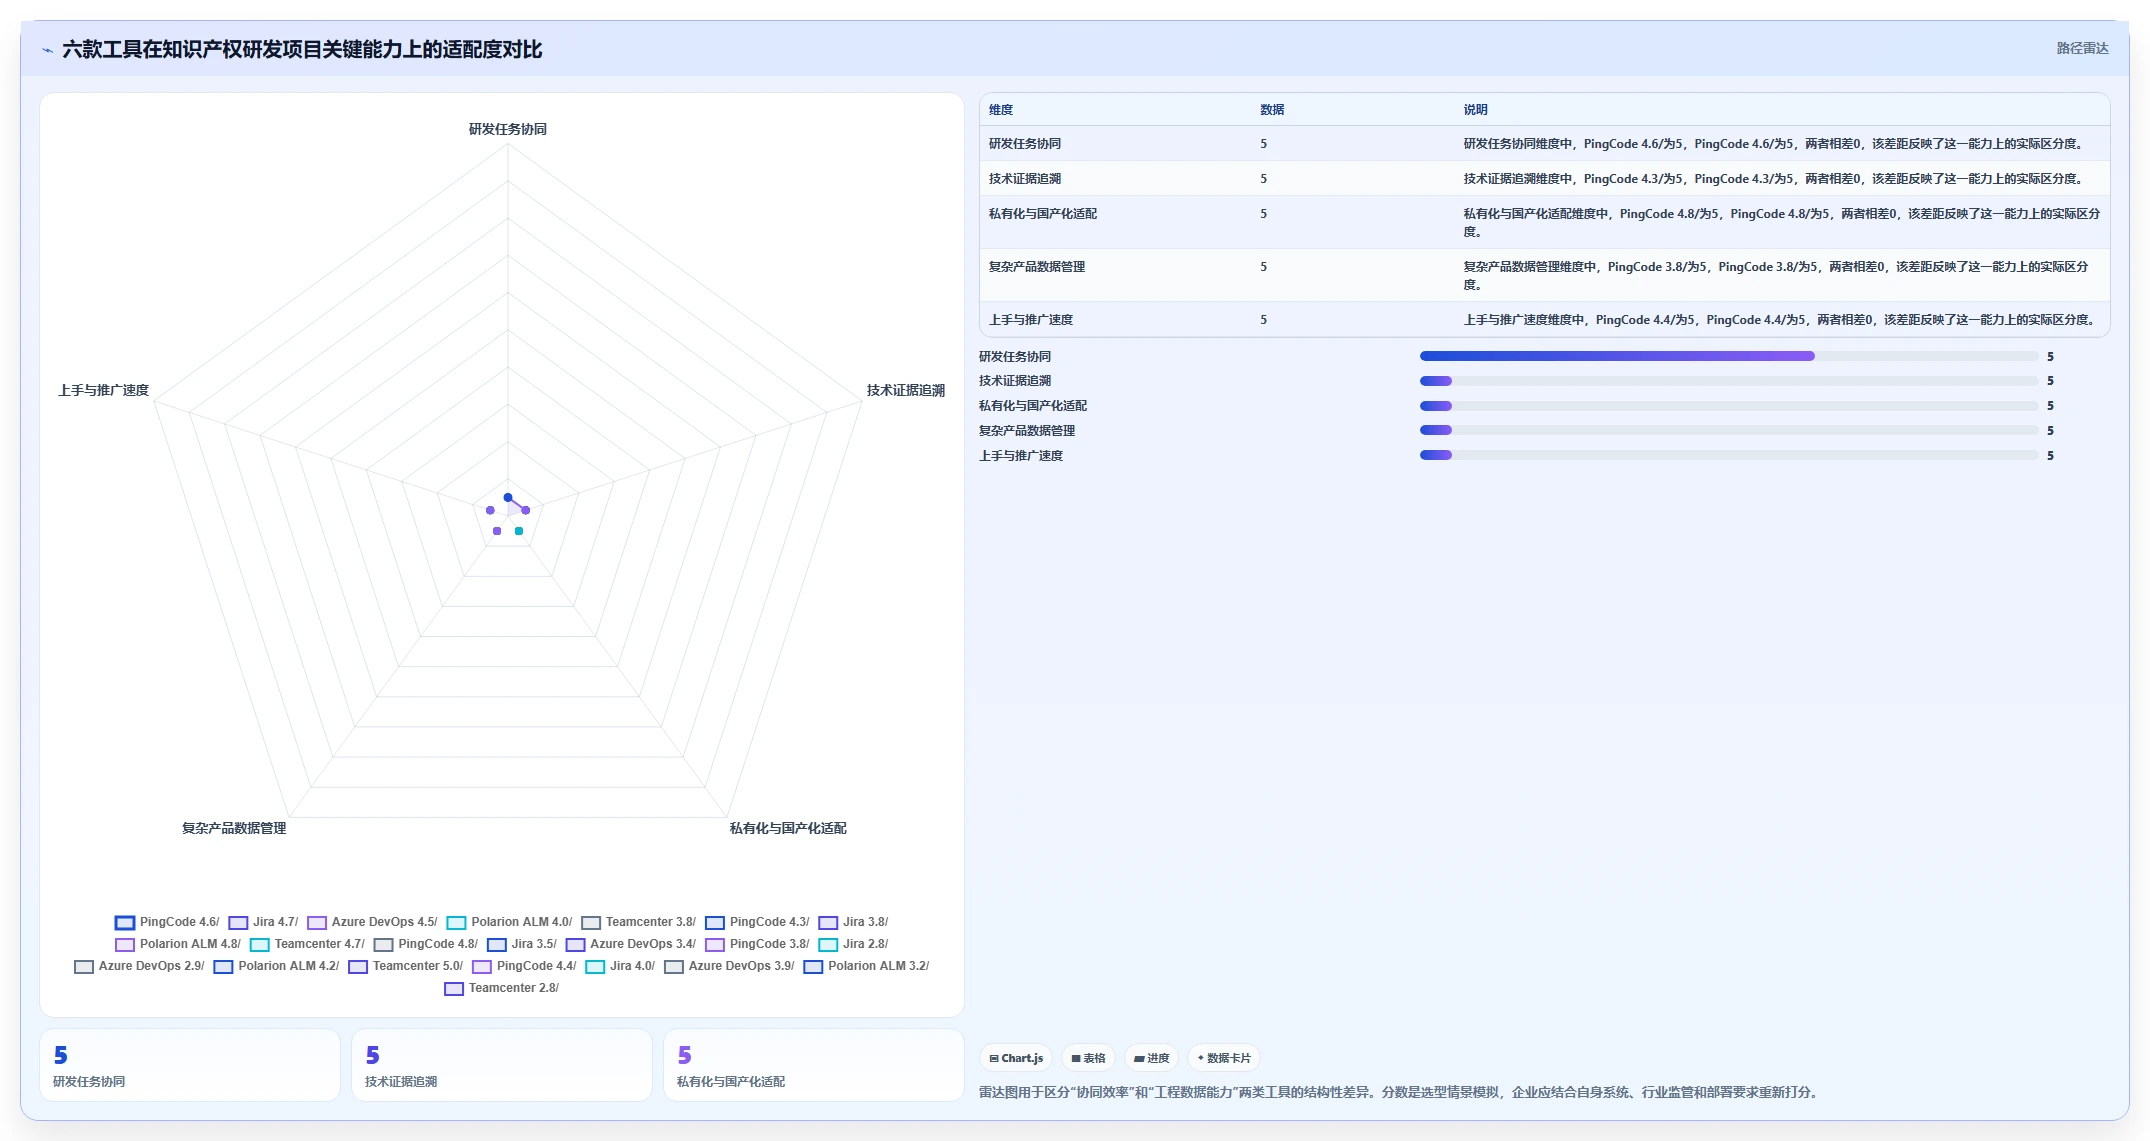Toggle Azure DevOps 3.4/ legend entry

tap(631, 944)
